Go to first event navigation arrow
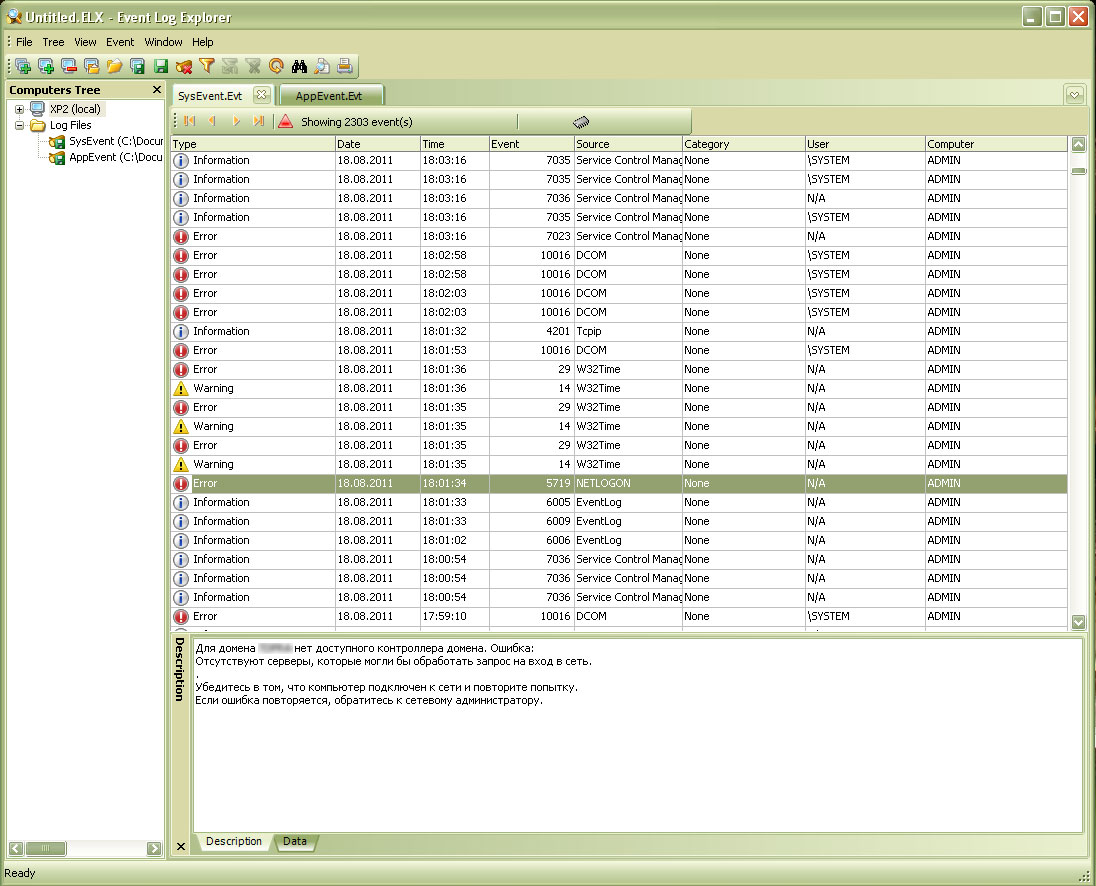1096x886 pixels. [189, 121]
